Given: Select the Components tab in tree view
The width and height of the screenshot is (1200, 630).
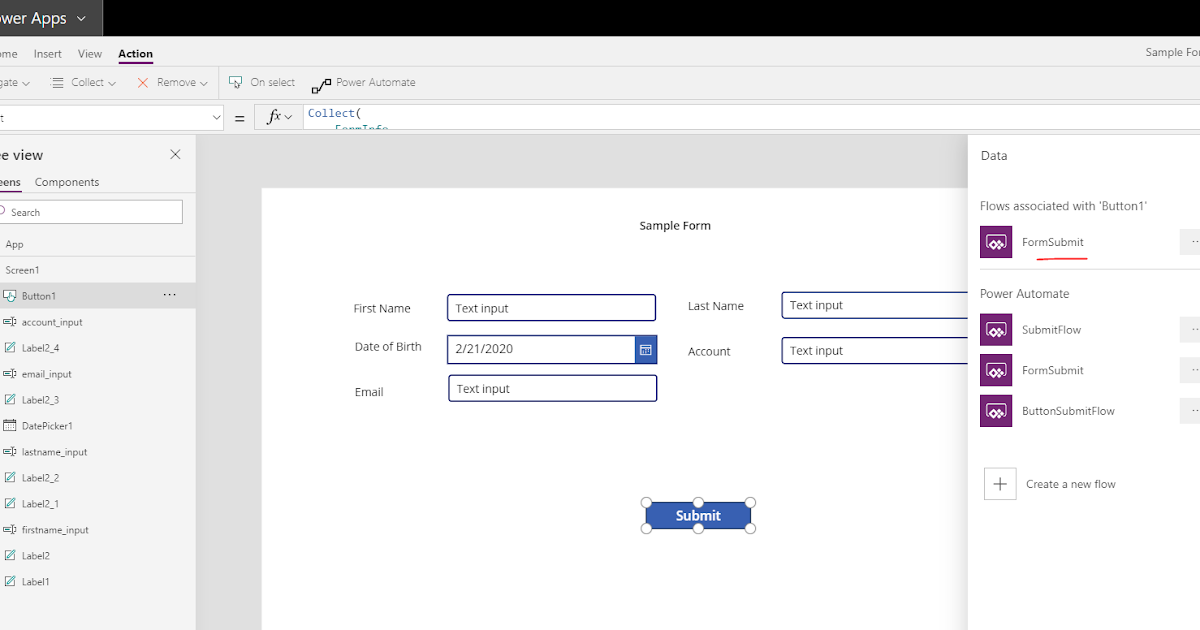Looking at the screenshot, I should pos(66,181).
